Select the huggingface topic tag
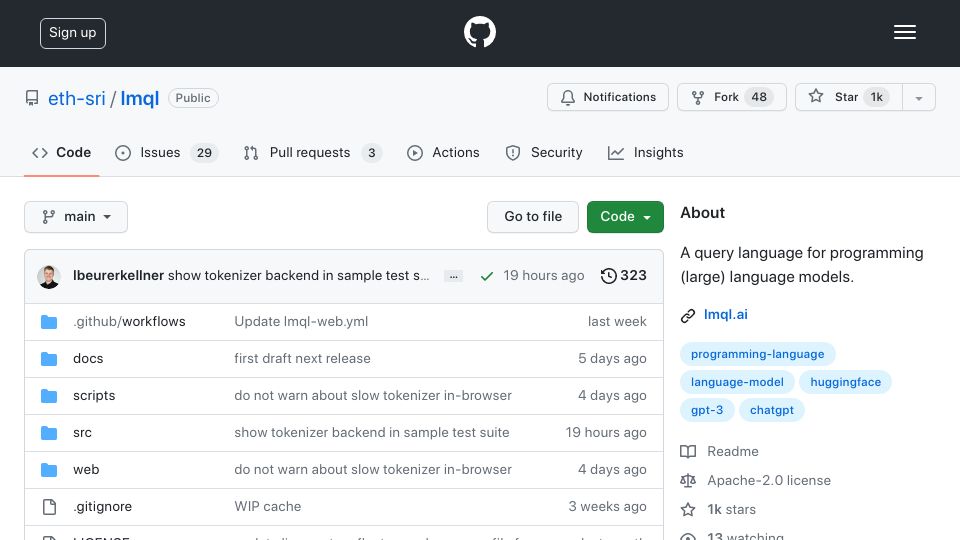This screenshot has height=540, width=960. tap(846, 382)
